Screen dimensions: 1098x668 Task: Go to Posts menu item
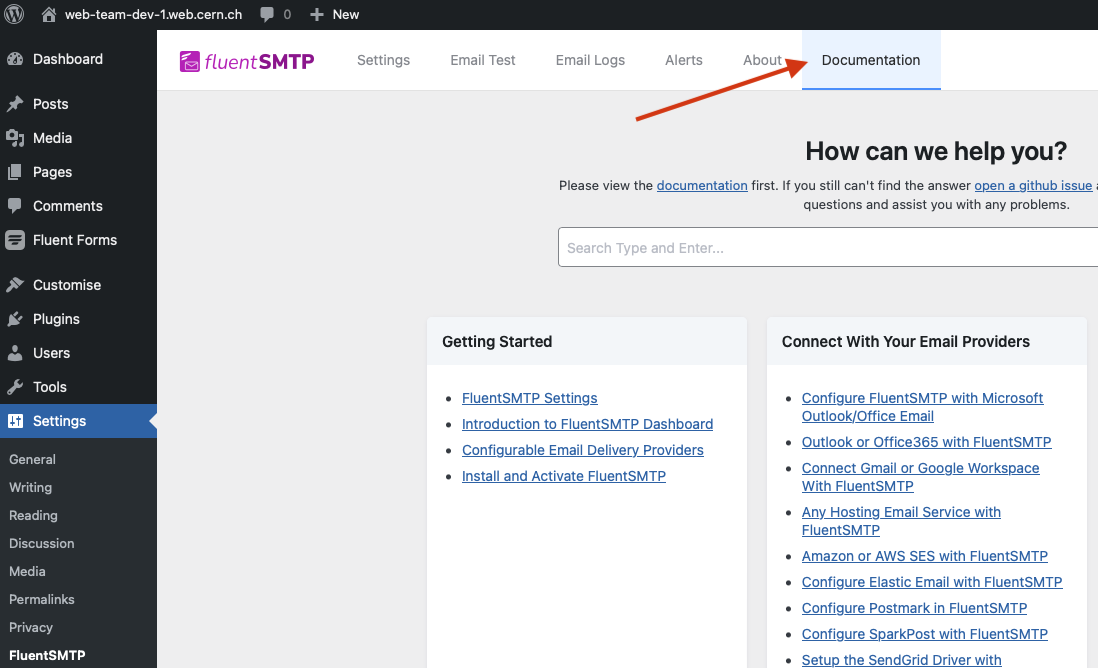point(50,104)
